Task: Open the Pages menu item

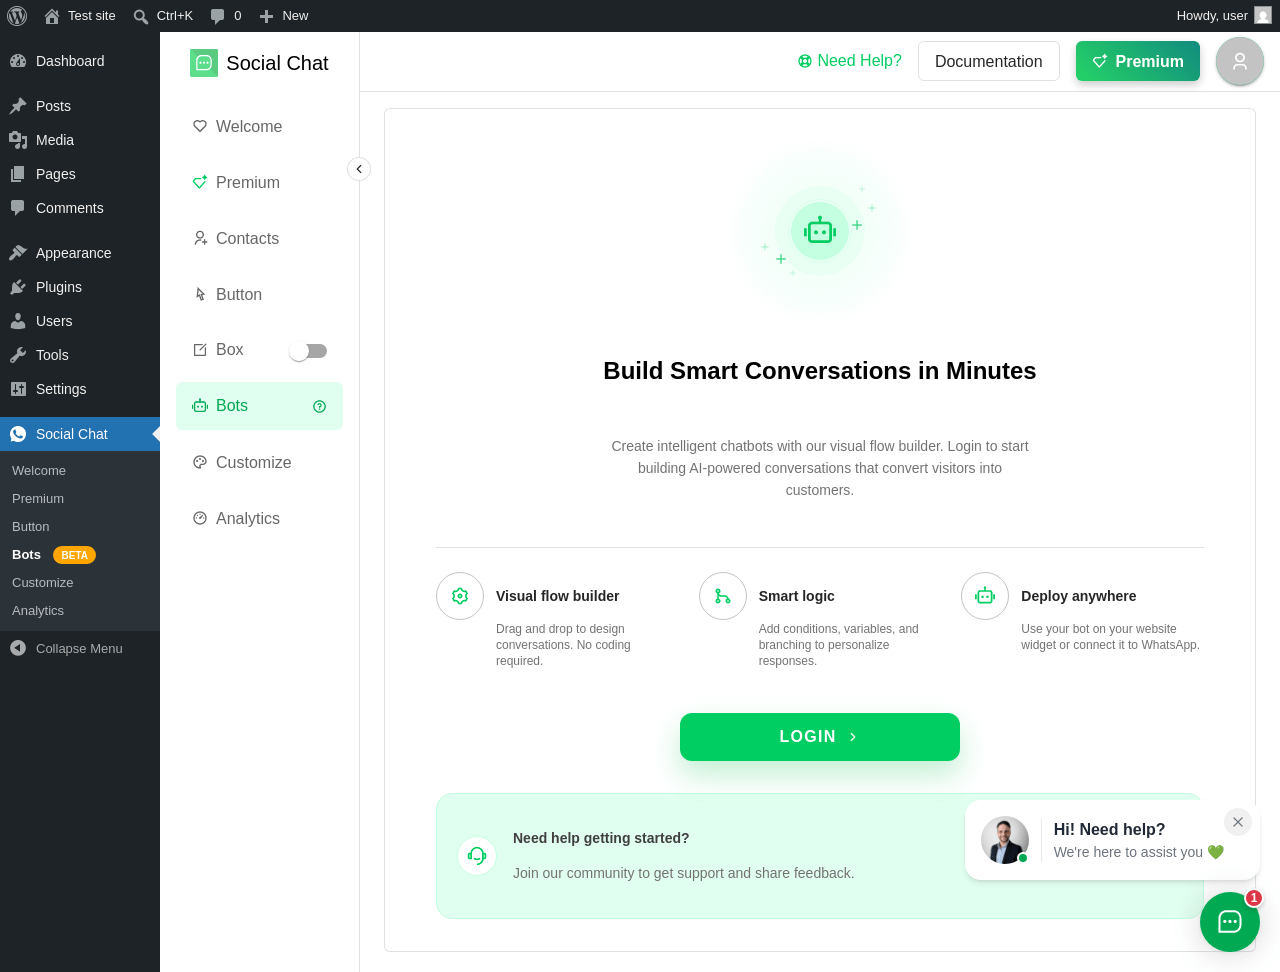Action: [x=80, y=174]
